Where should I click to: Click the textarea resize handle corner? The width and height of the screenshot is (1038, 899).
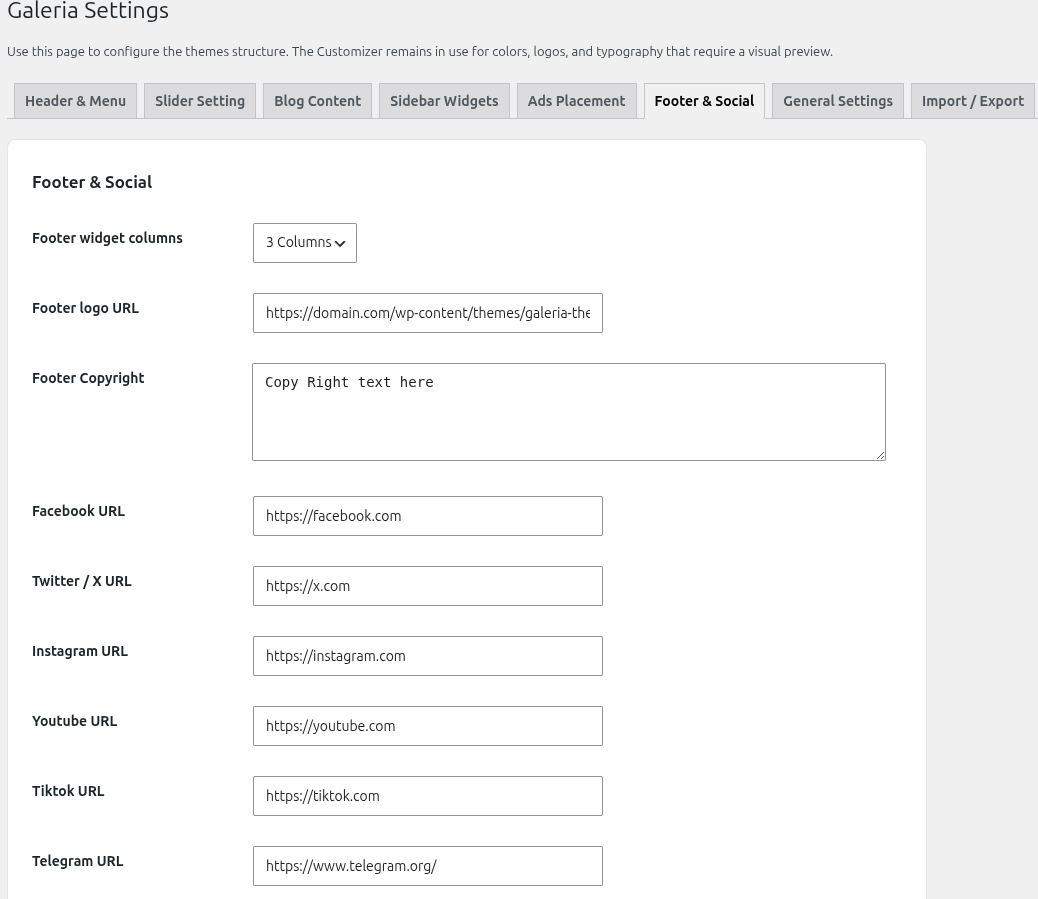(x=880, y=455)
